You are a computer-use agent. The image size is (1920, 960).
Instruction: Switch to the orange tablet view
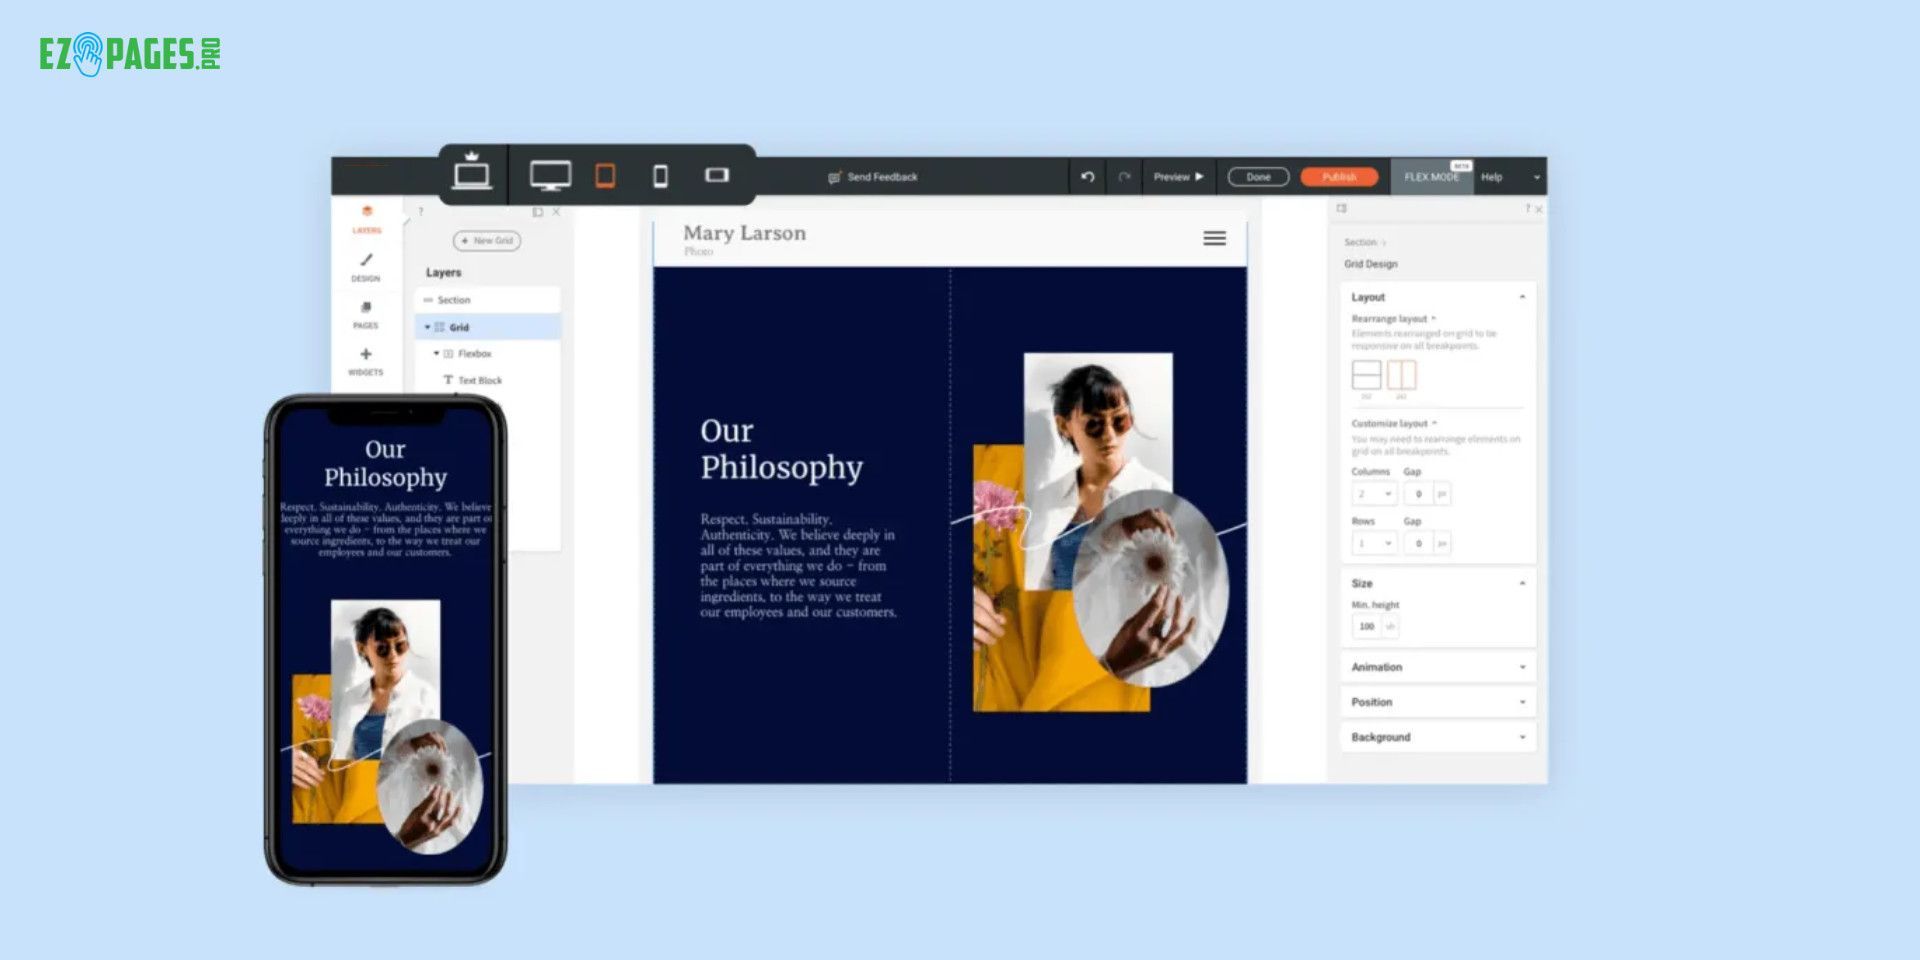coord(605,176)
